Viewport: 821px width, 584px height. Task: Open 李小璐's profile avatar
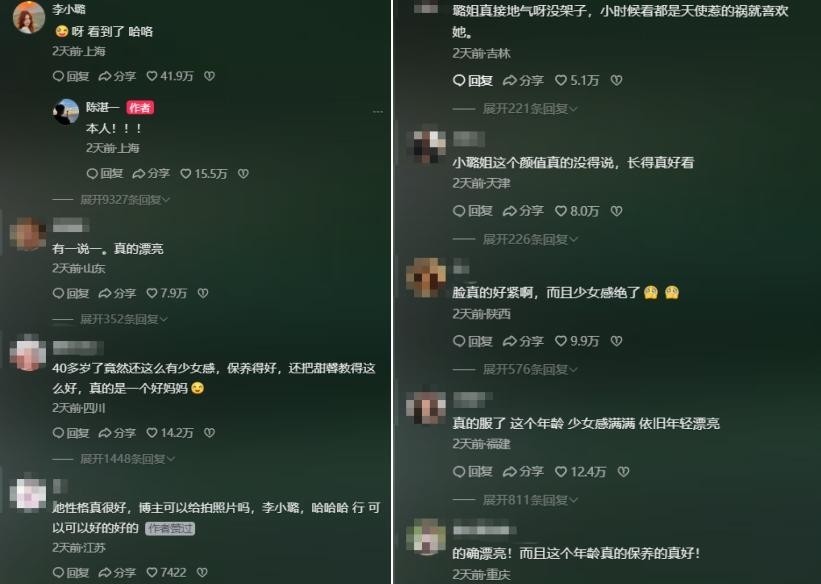click(x=29, y=17)
